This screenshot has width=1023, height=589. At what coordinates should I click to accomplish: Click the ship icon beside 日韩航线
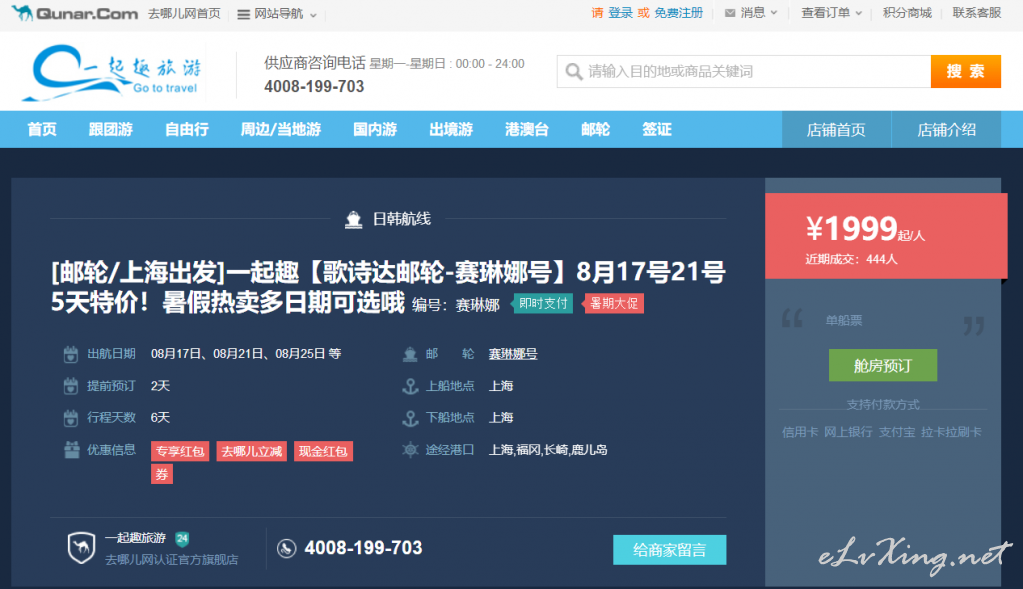pos(354,220)
